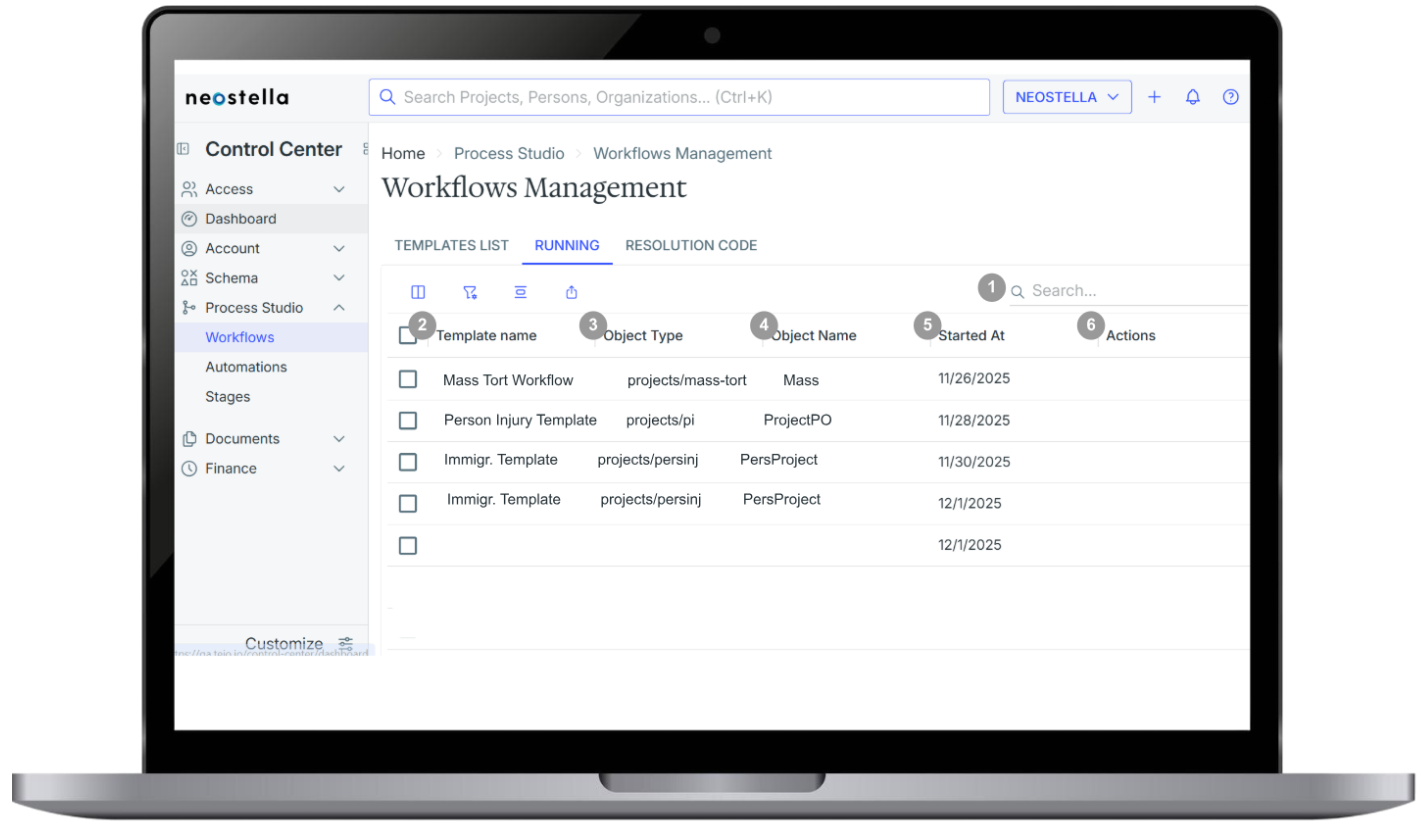Open notifications bell icon
This screenshot has width=1423, height=832.
[x=1192, y=97]
